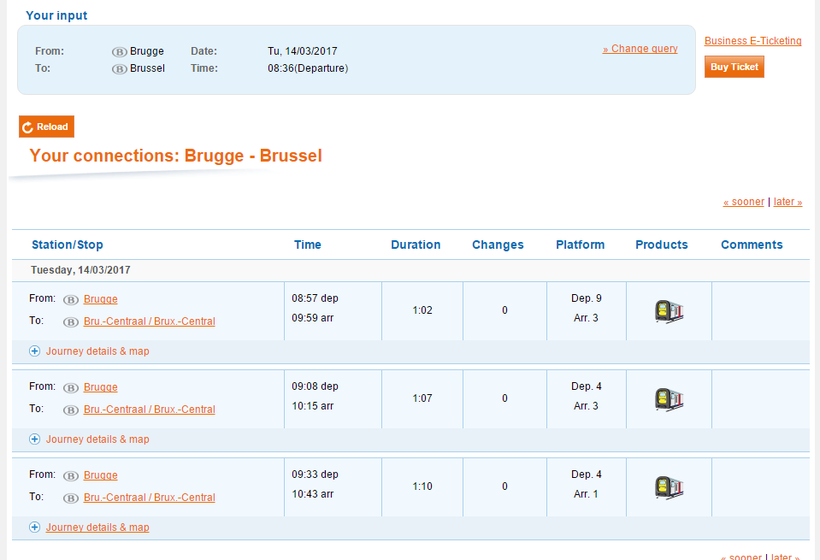The width and height of the screenshot is (820, 560).
Task: Click the Duration column header
Action: point(415,245)
